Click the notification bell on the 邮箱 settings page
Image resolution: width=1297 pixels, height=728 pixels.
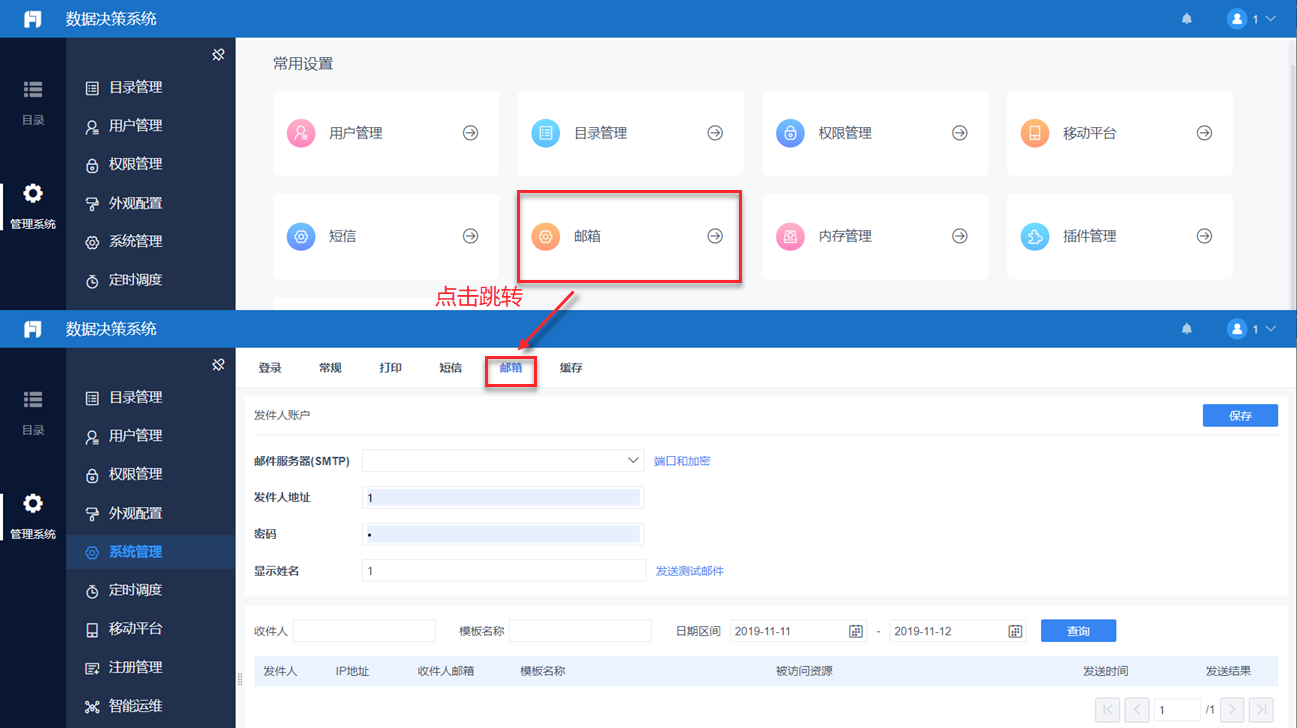1187,329
